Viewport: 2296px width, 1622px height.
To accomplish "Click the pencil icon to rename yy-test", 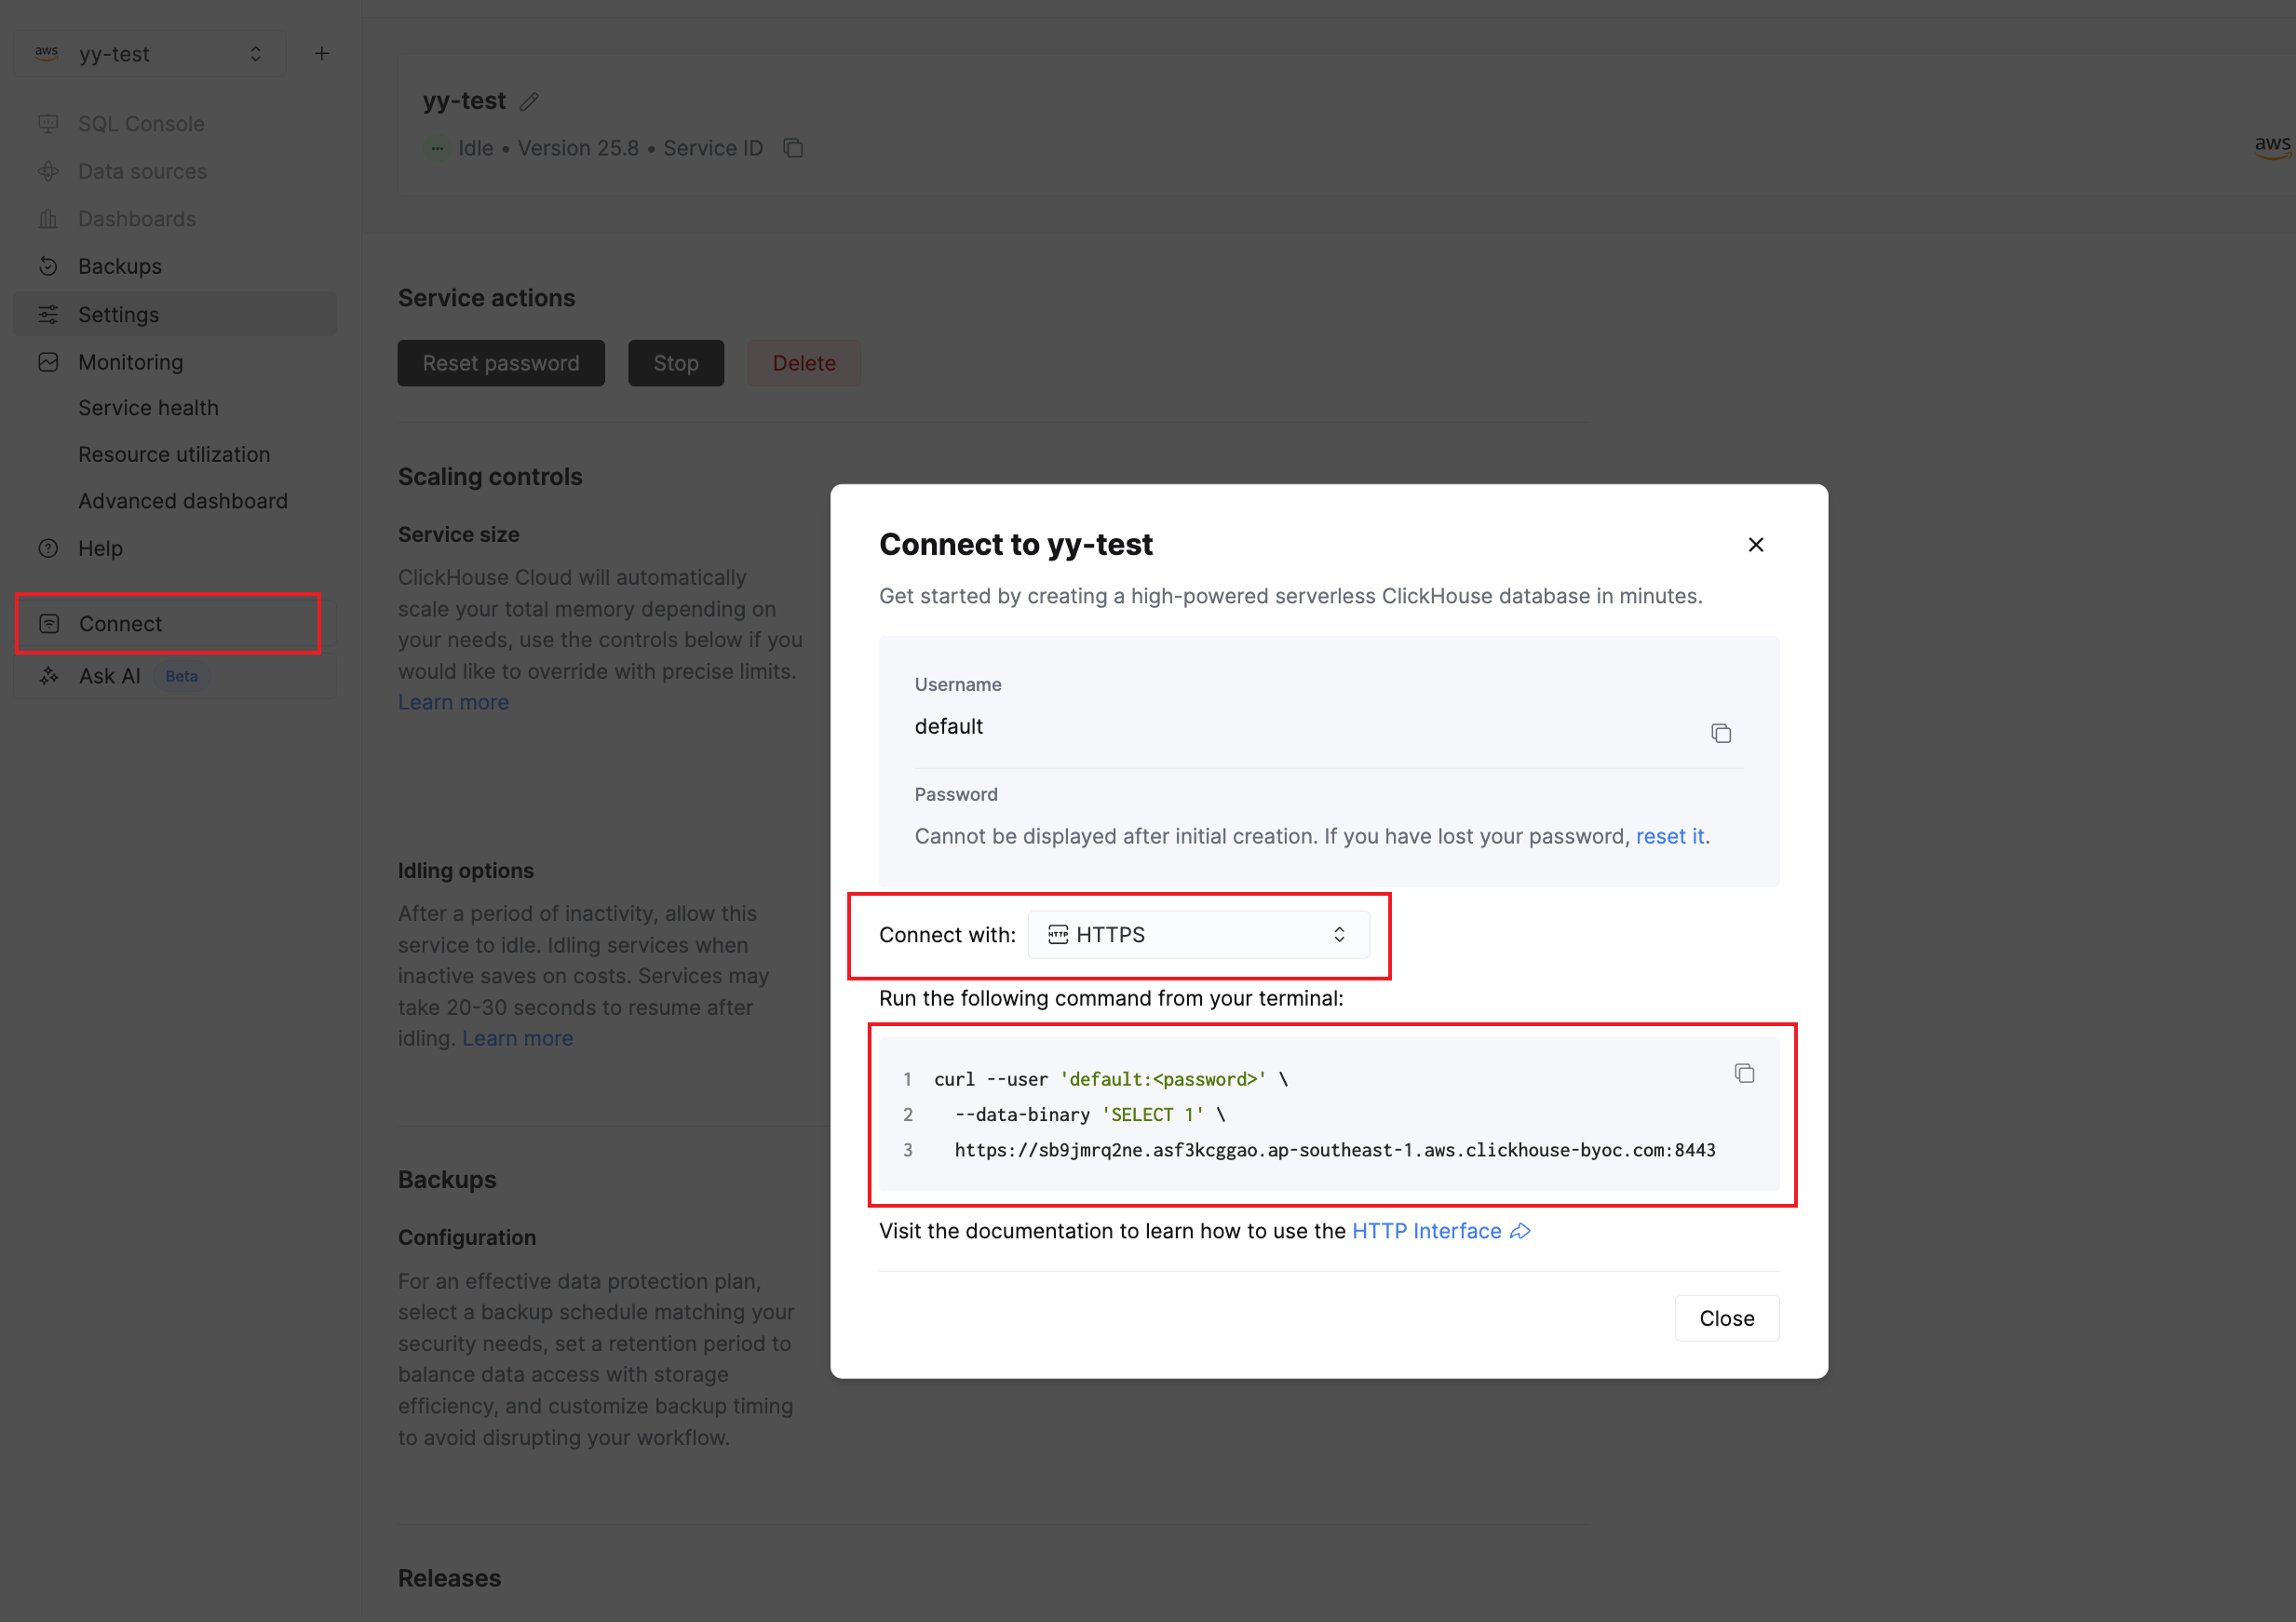I will pos(529,101).
